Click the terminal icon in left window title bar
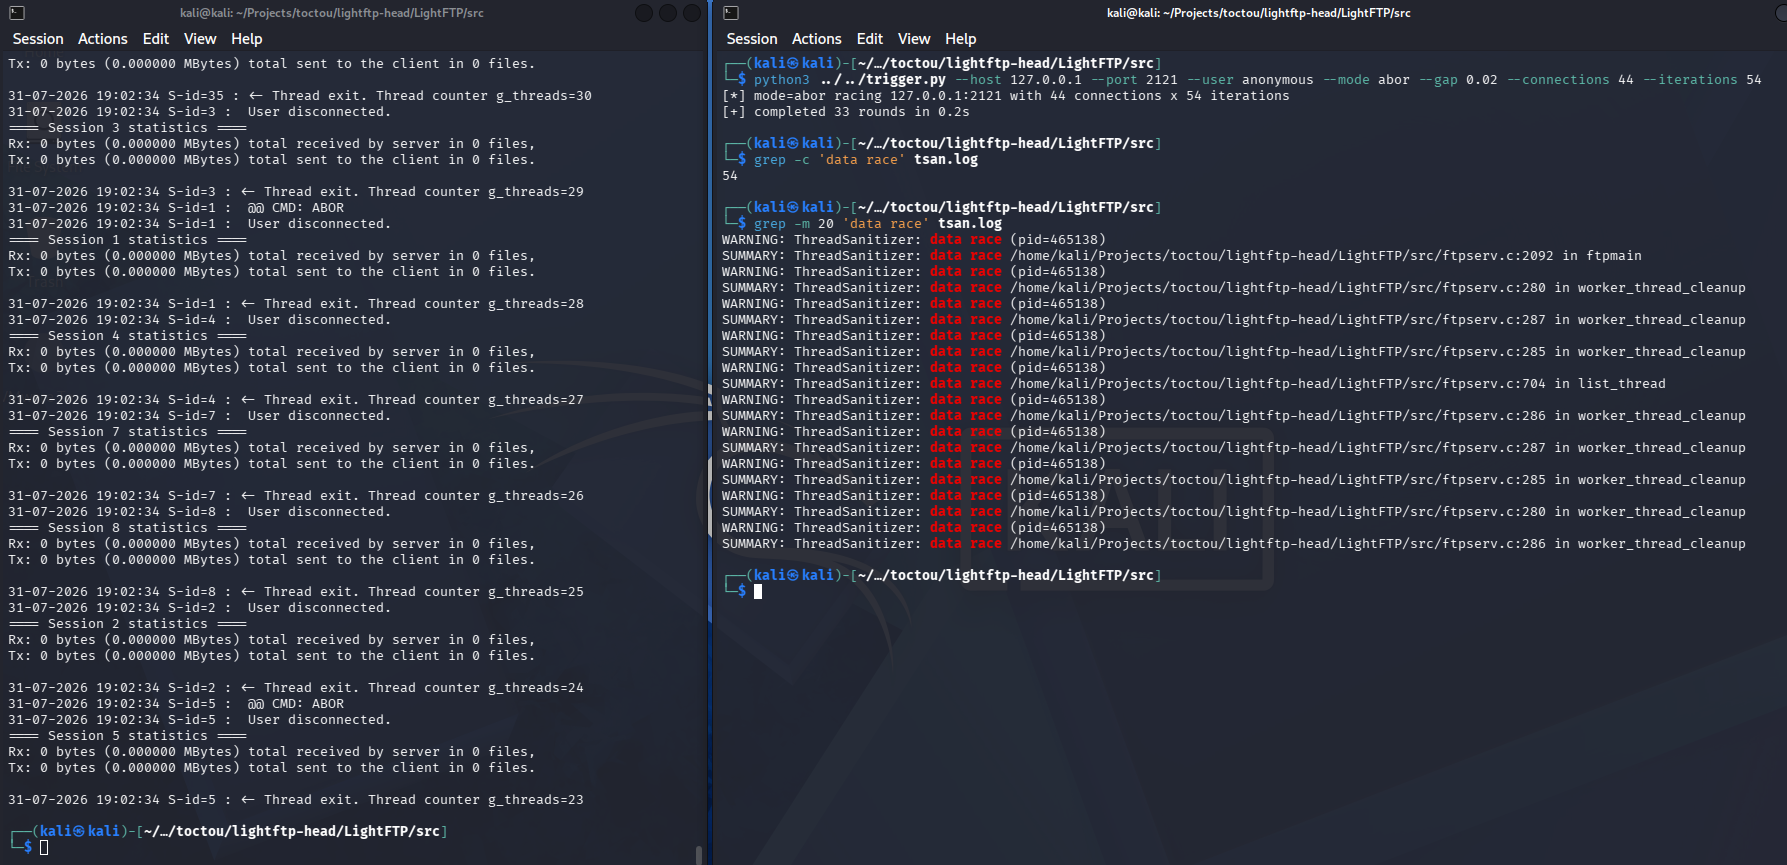Screen dimensions: 1787x865 pos(17,13)
